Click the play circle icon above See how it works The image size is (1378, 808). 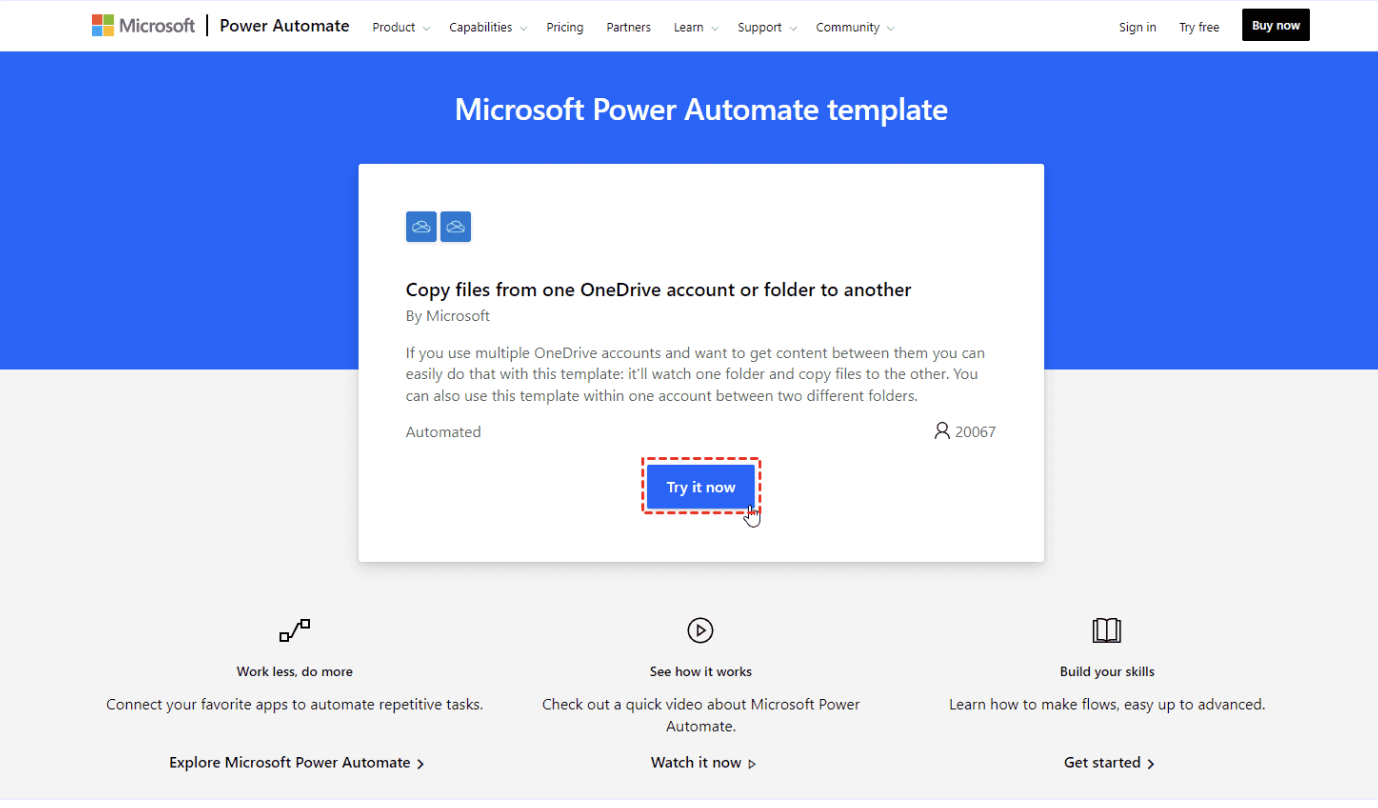click(x=700, y=630)
